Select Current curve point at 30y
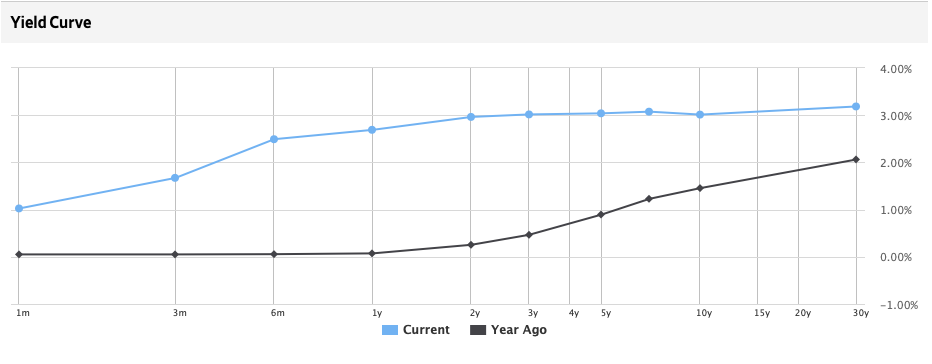Viewport: 932px width, 364px height. [856, 106]
